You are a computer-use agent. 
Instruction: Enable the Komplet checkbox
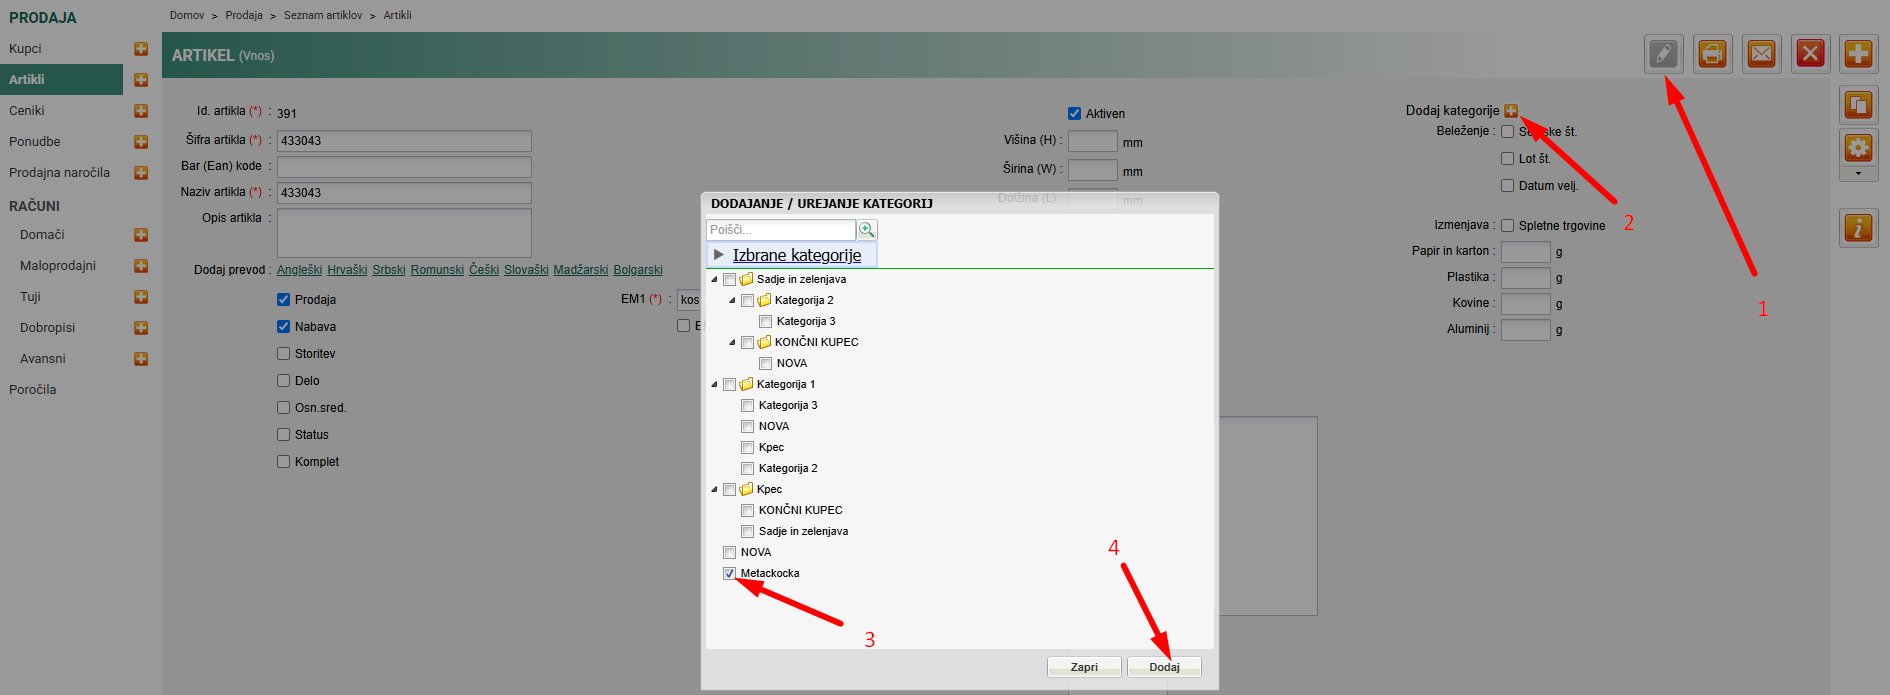283,462
